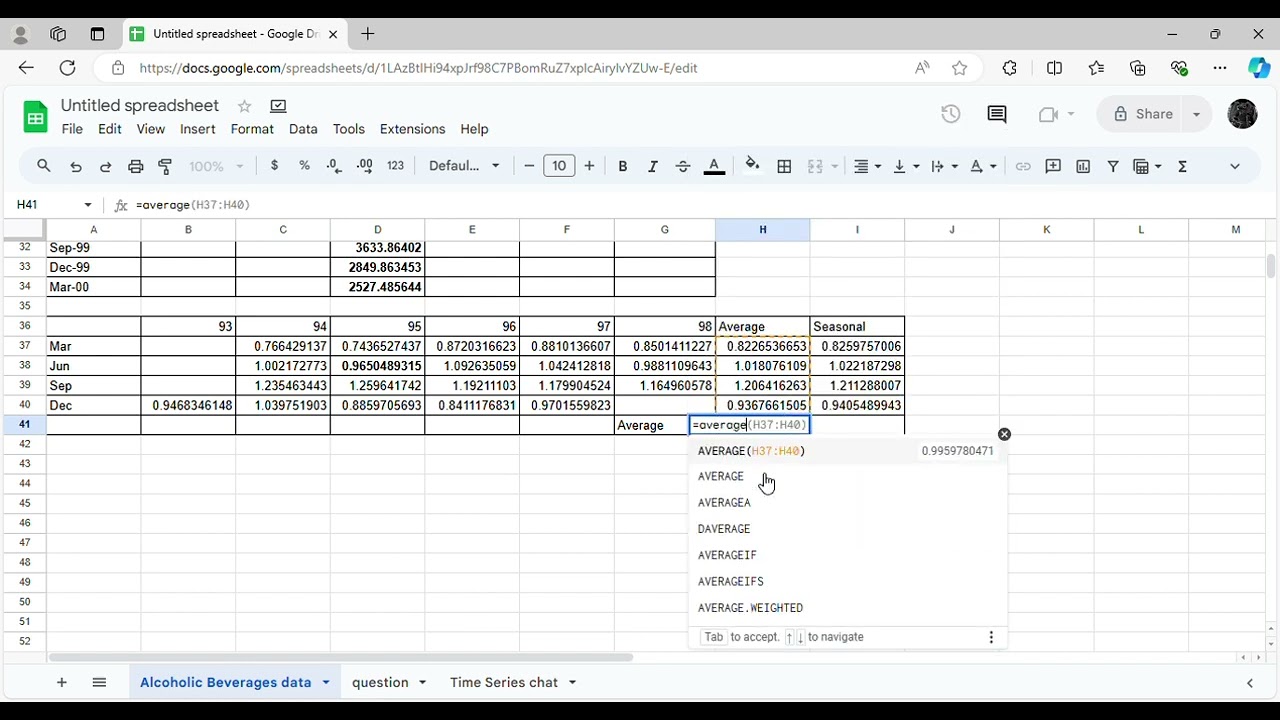
Task: Open the Default font dropdown
Action: (x=464, y=166)
